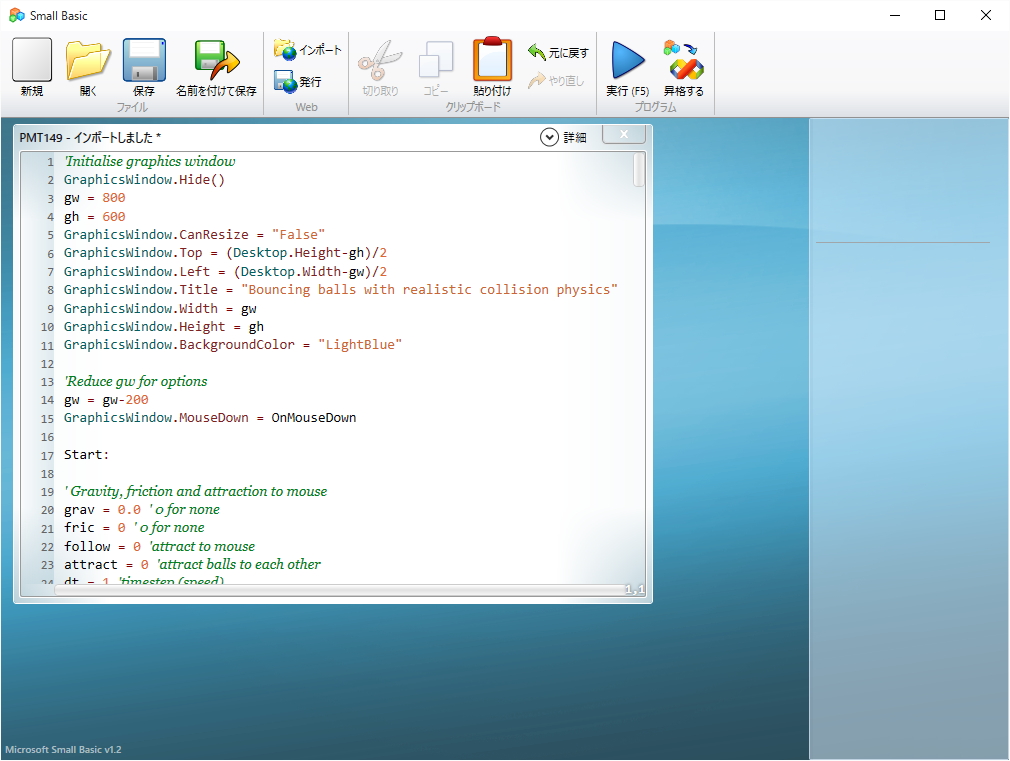This screenshot has height=761, width=1010.
Task: Click the Start: label on line 17
Action: coord(86,455)
